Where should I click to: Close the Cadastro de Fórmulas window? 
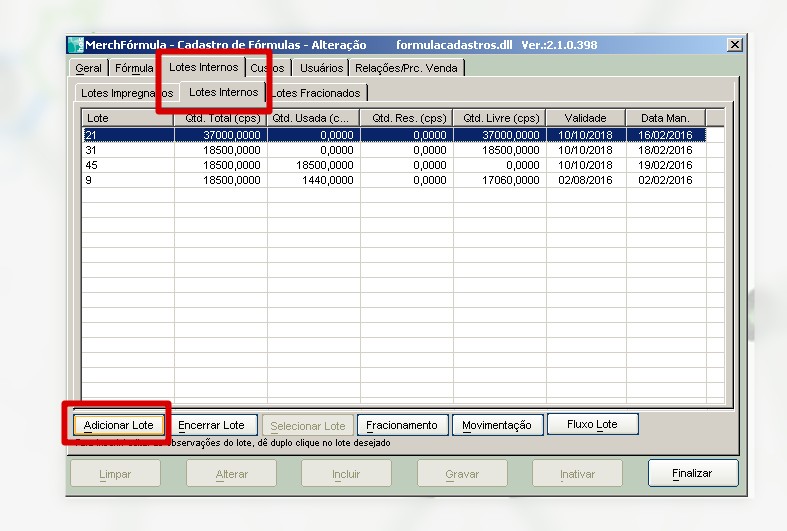735,45
